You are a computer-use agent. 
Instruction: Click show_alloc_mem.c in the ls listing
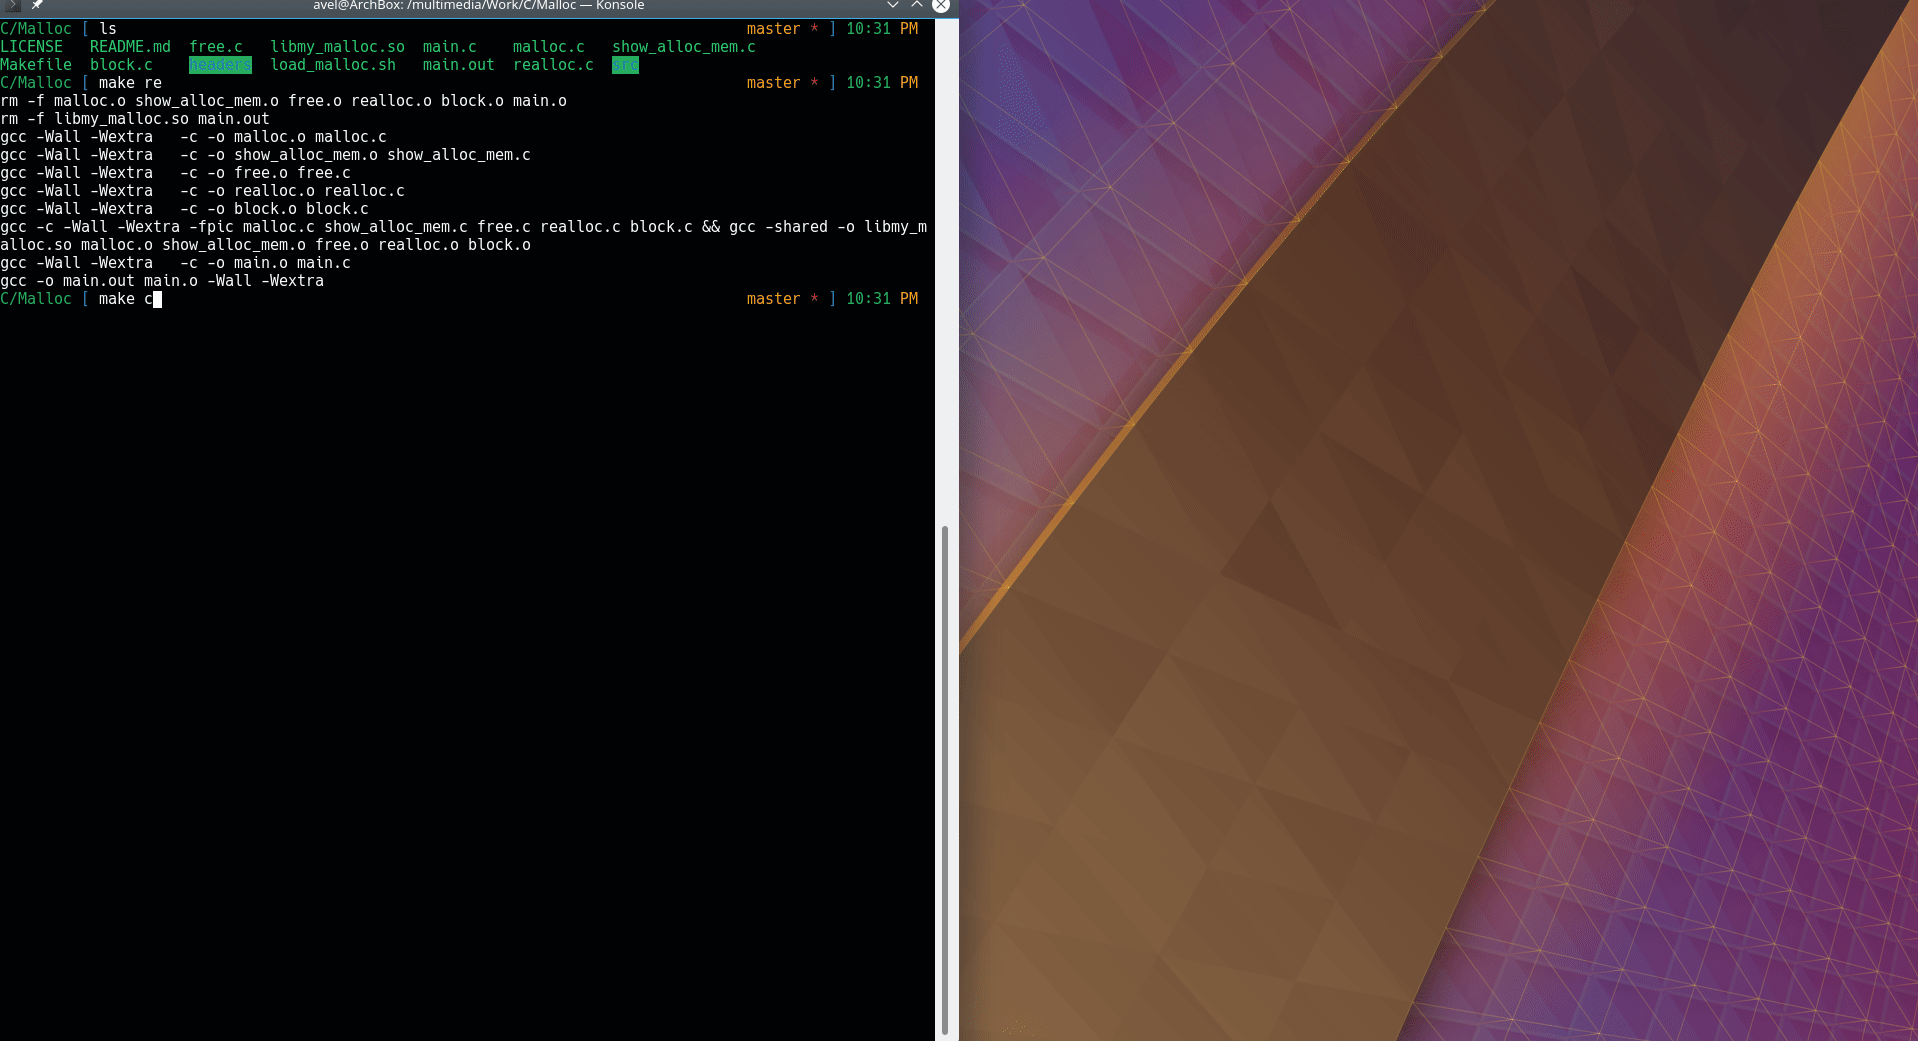click(684, 47)
